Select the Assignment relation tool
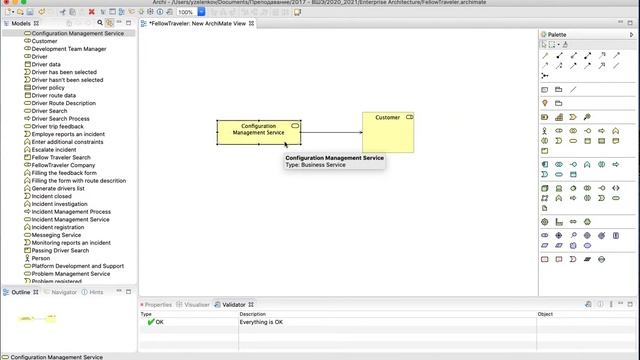The width and height of the screenshot is (640, 360). (x=588, y=55)
